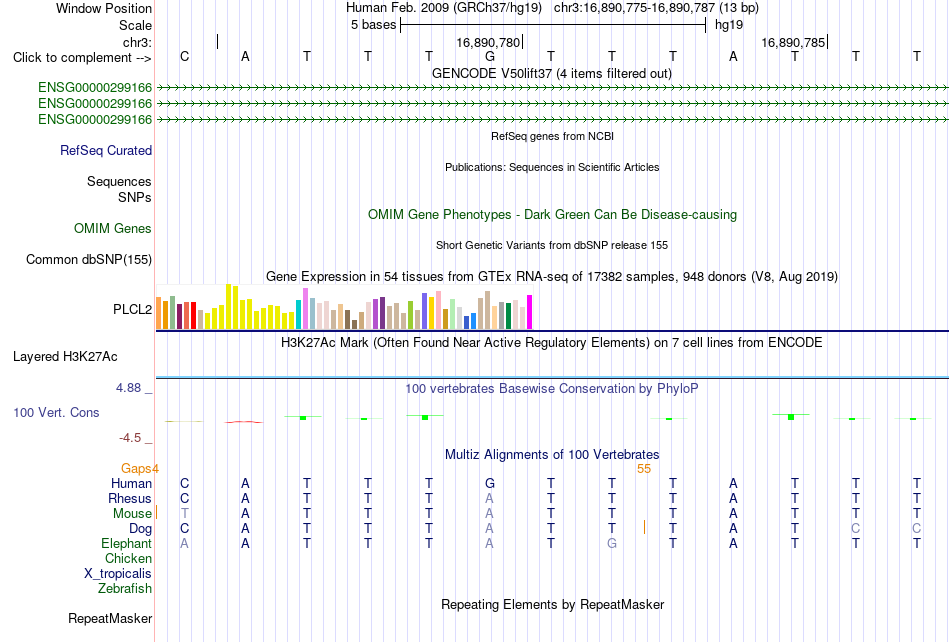Select the G base in complement row

[490, 56]
